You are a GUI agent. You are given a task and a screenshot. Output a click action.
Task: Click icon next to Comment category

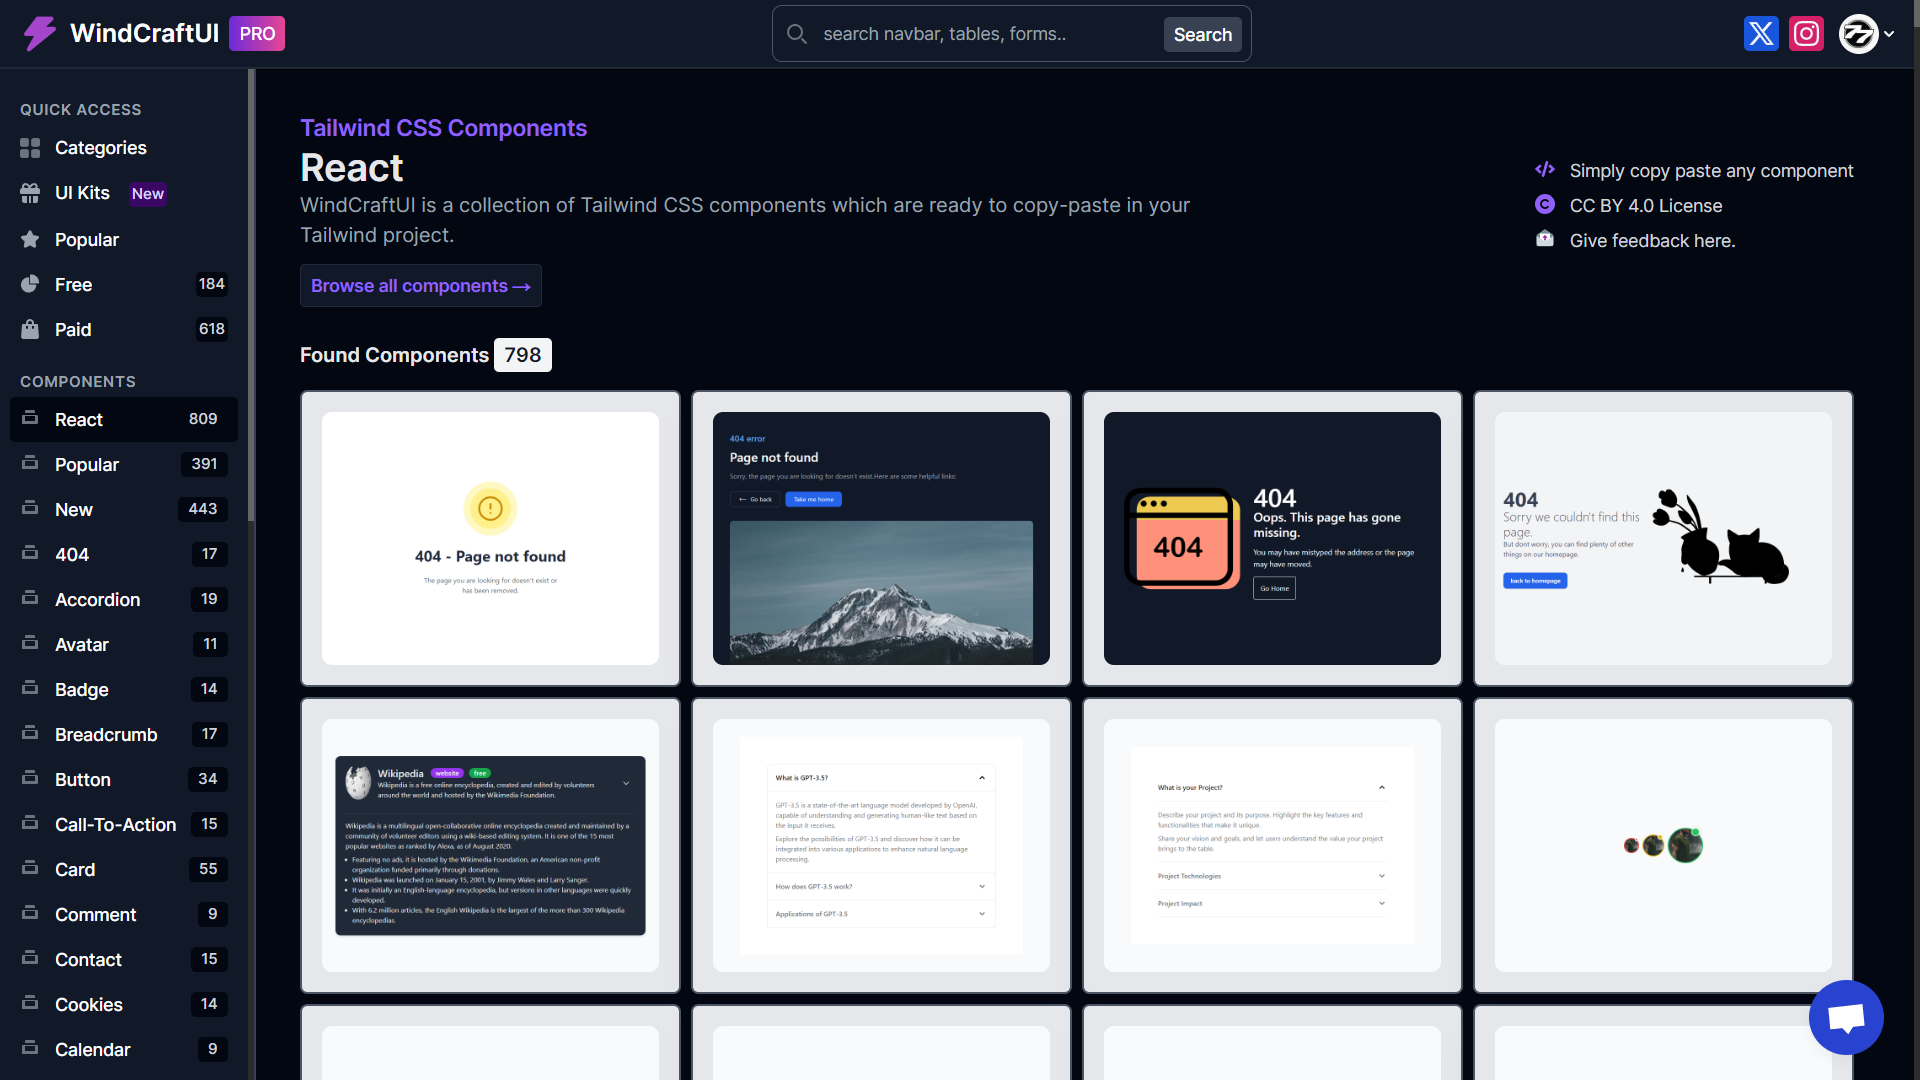tap(30, 912)
